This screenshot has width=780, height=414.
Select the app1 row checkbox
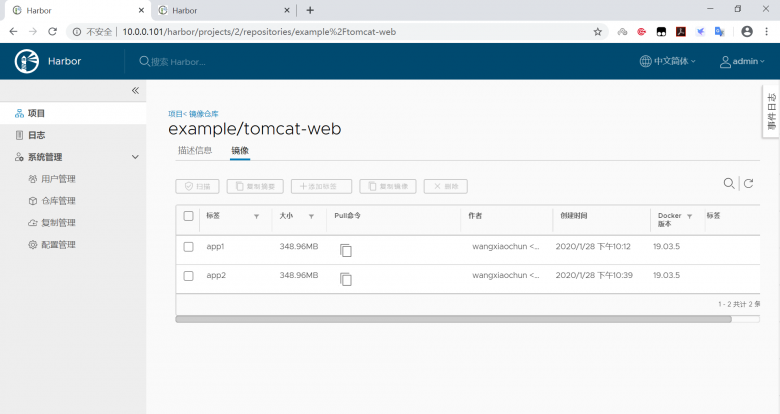click(189, 247)
